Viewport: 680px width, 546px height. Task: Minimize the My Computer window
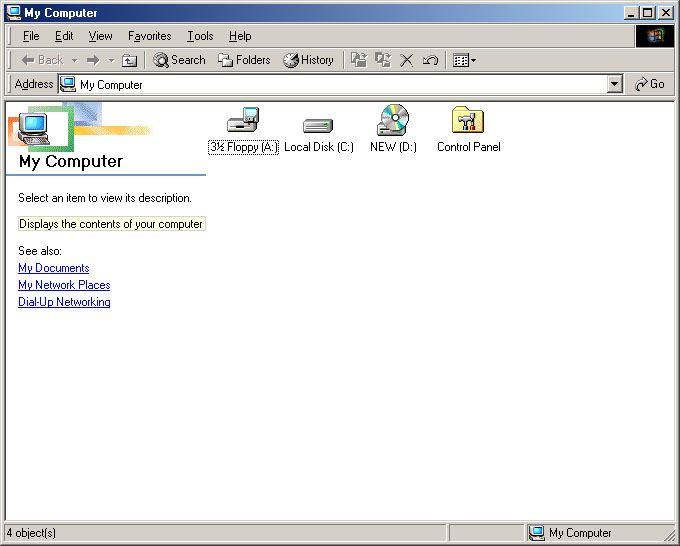tap(631, 13)
